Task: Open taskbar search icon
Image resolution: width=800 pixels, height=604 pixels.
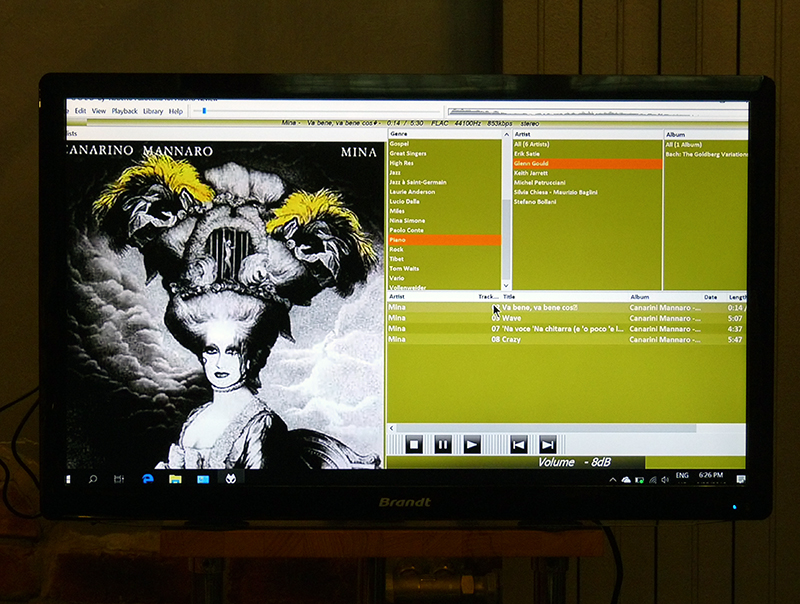Action: click(x=93, y=479)
